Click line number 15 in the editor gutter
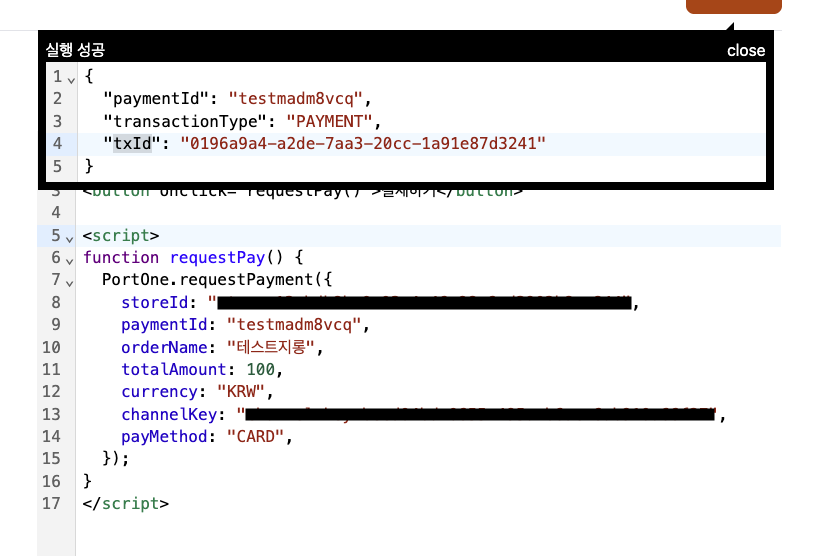814x556 pixels. (51, 459)
